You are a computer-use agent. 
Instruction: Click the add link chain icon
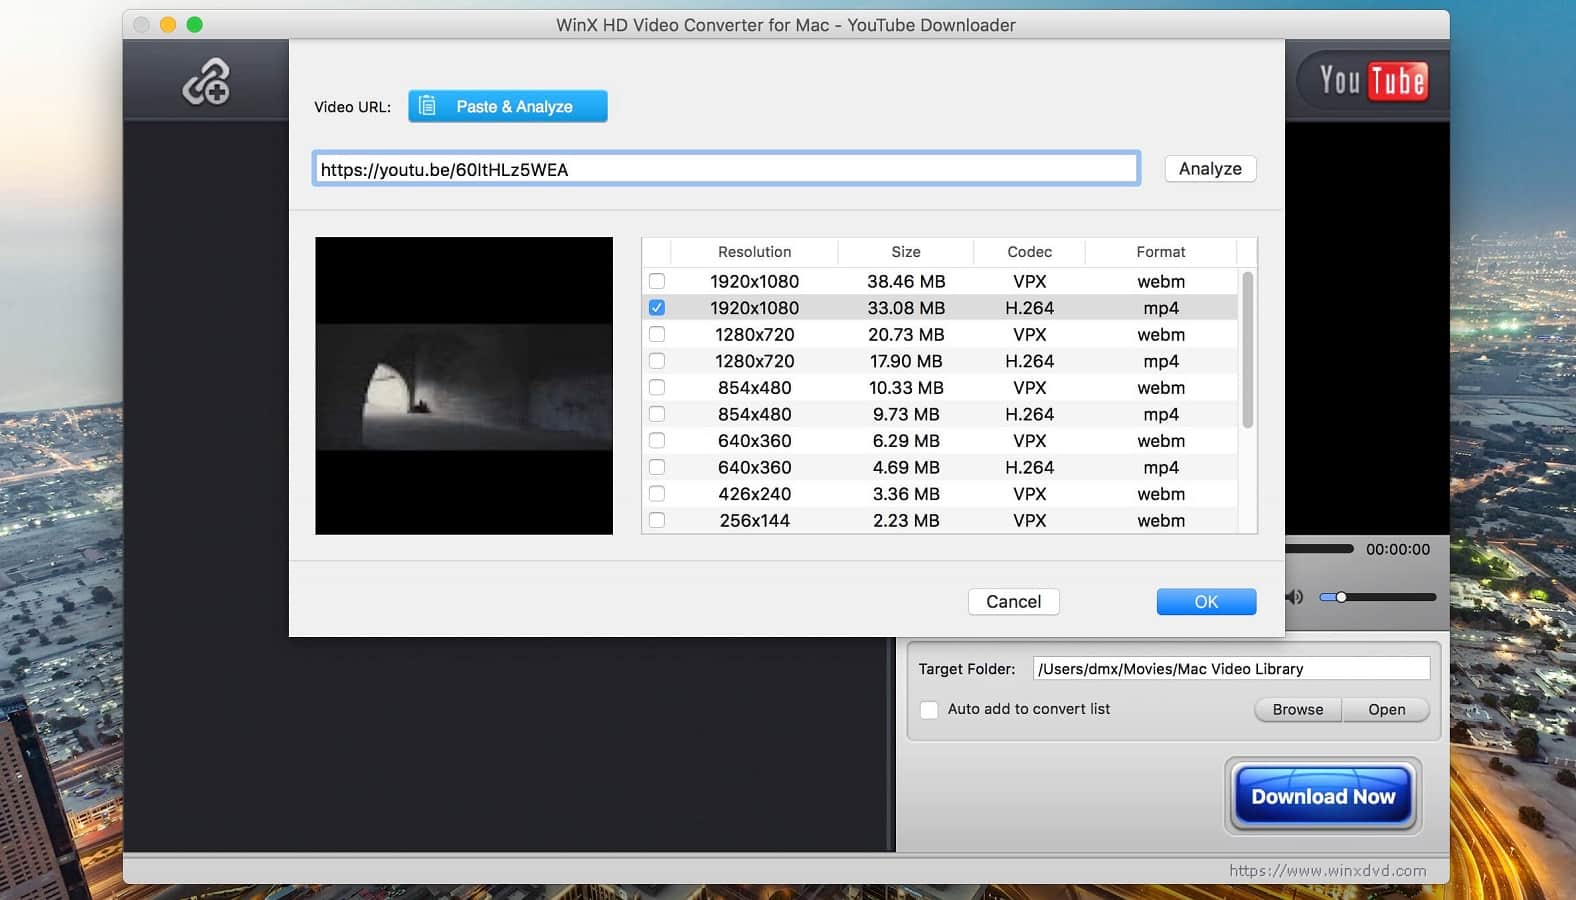click(206, 82)
